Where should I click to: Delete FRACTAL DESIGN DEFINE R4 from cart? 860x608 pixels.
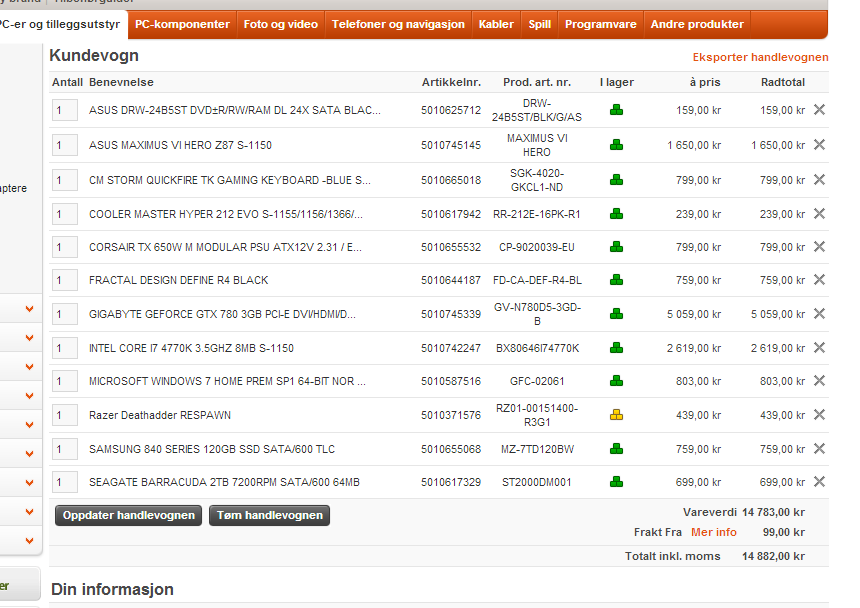tap(819, 280)
